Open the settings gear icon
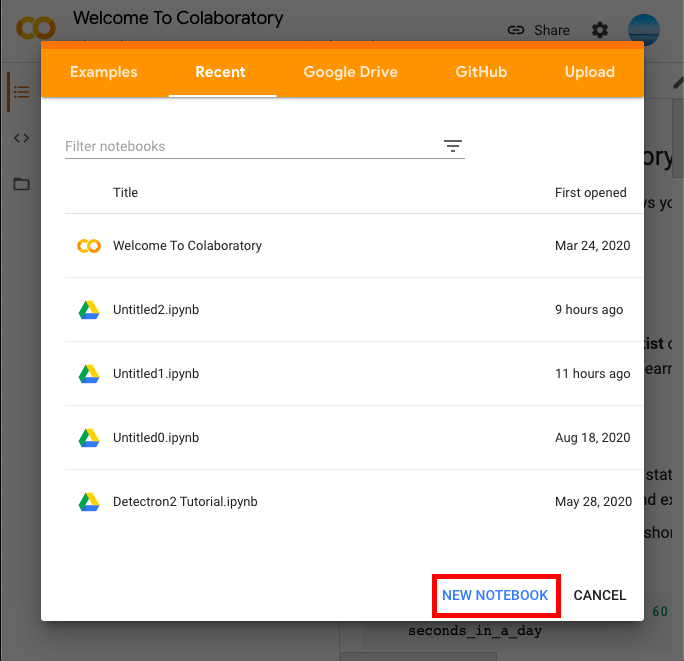This screenshot has height=661, width=684. pos(600,30)
